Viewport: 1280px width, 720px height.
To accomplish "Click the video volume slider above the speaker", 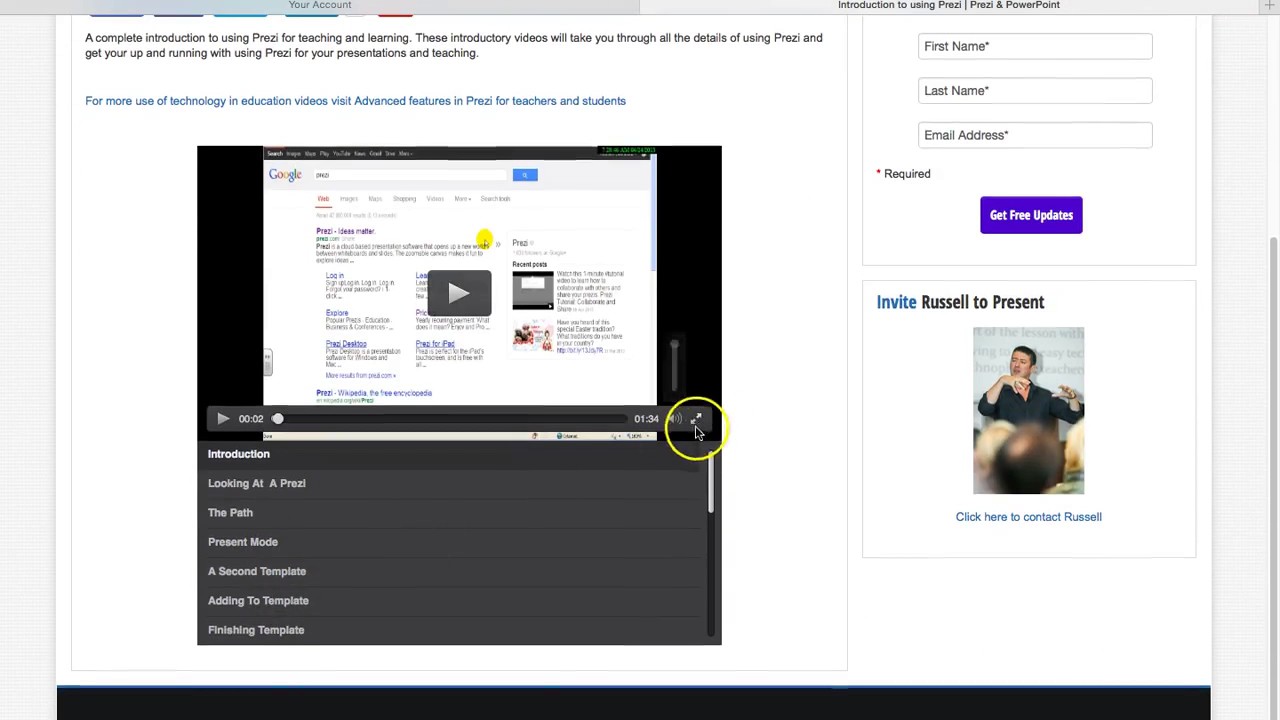I will pos(674,368).
